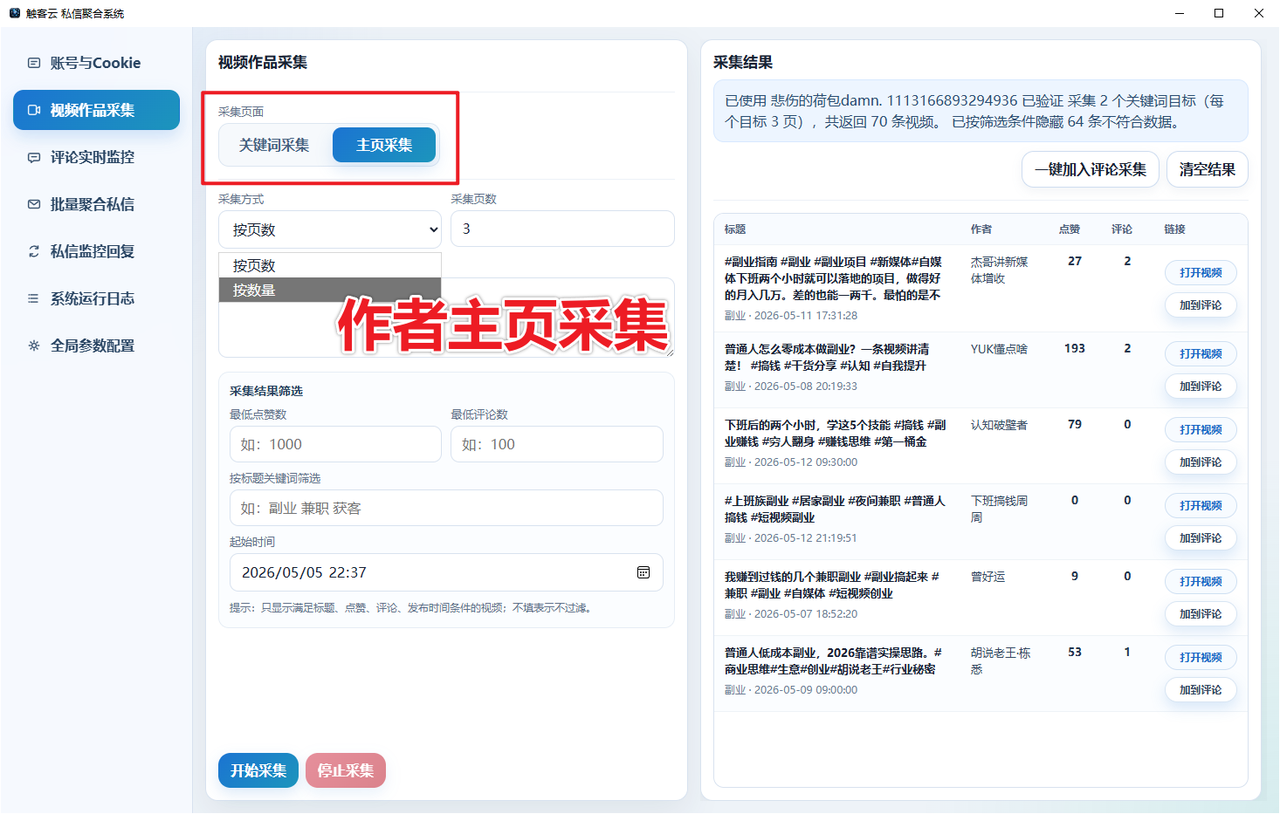Screen dimensions: 1280x814
Task: Click the 最低点赞数 input field
Action: 335,444
